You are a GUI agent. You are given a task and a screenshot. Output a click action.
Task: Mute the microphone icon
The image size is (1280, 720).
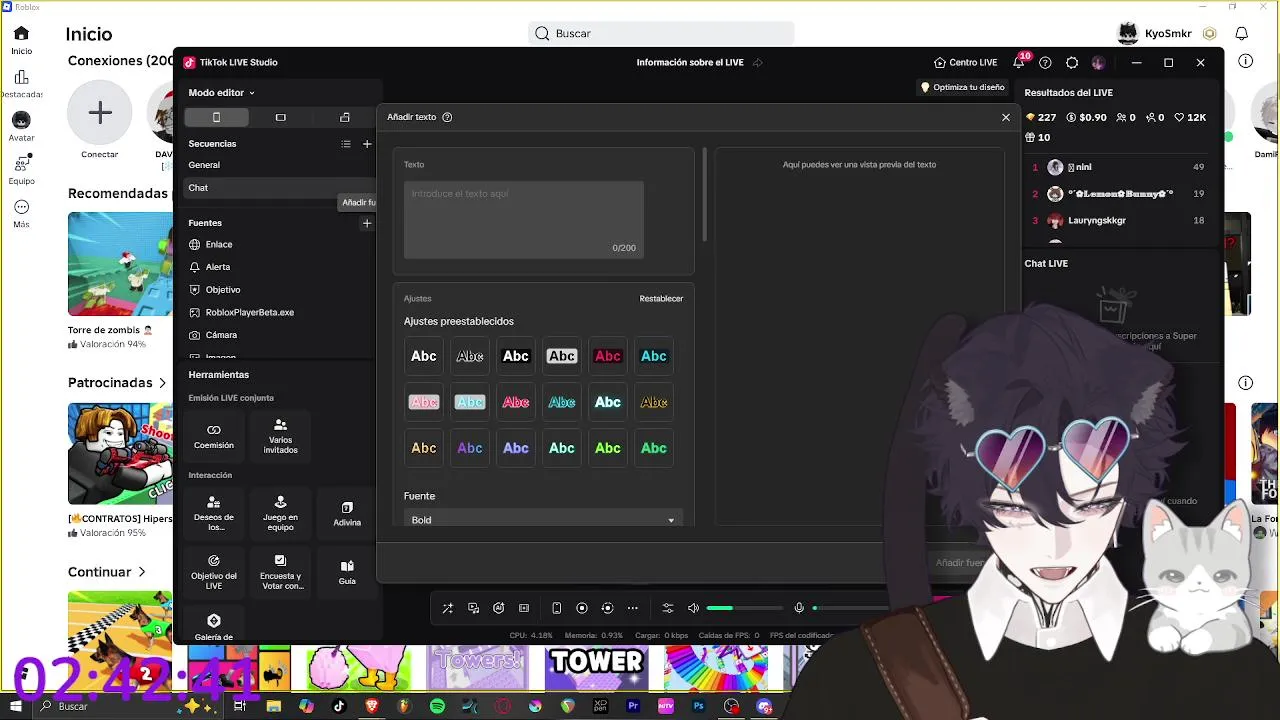799,608
